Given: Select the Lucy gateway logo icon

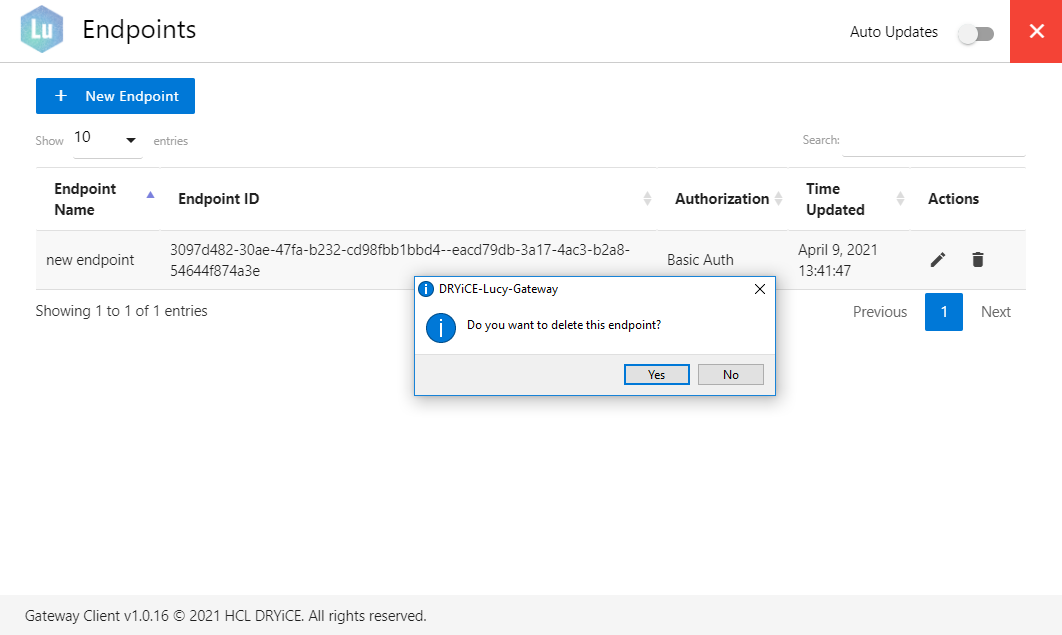Looking at the screenshot, I should (x=41, y=29).
